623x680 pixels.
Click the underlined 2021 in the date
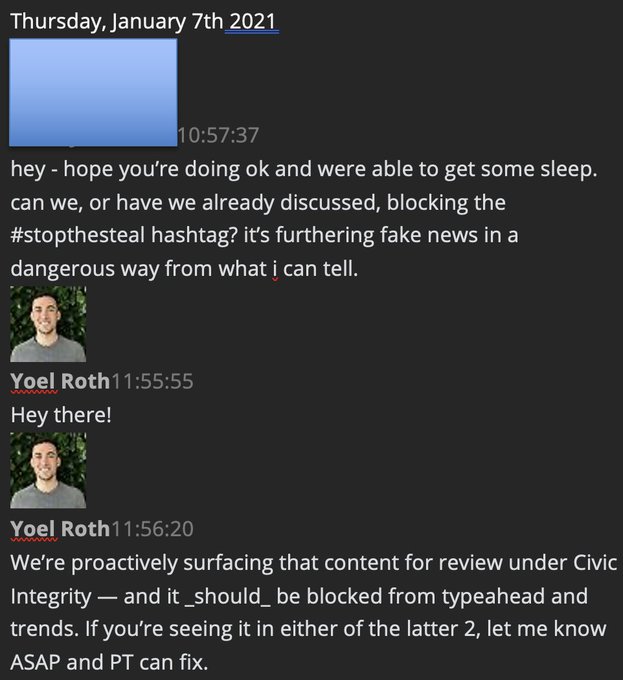(x=252, y=22)
